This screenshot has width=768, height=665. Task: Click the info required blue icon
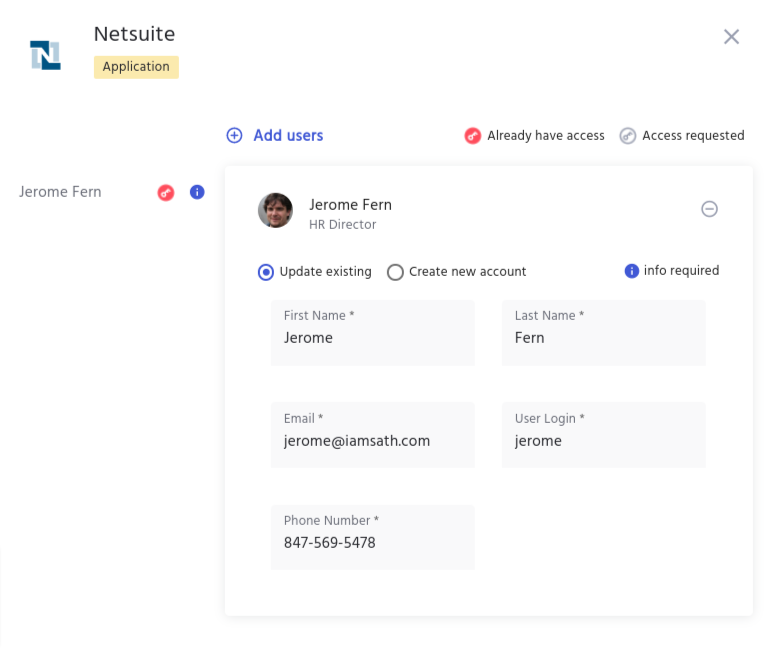coord(631,271)
